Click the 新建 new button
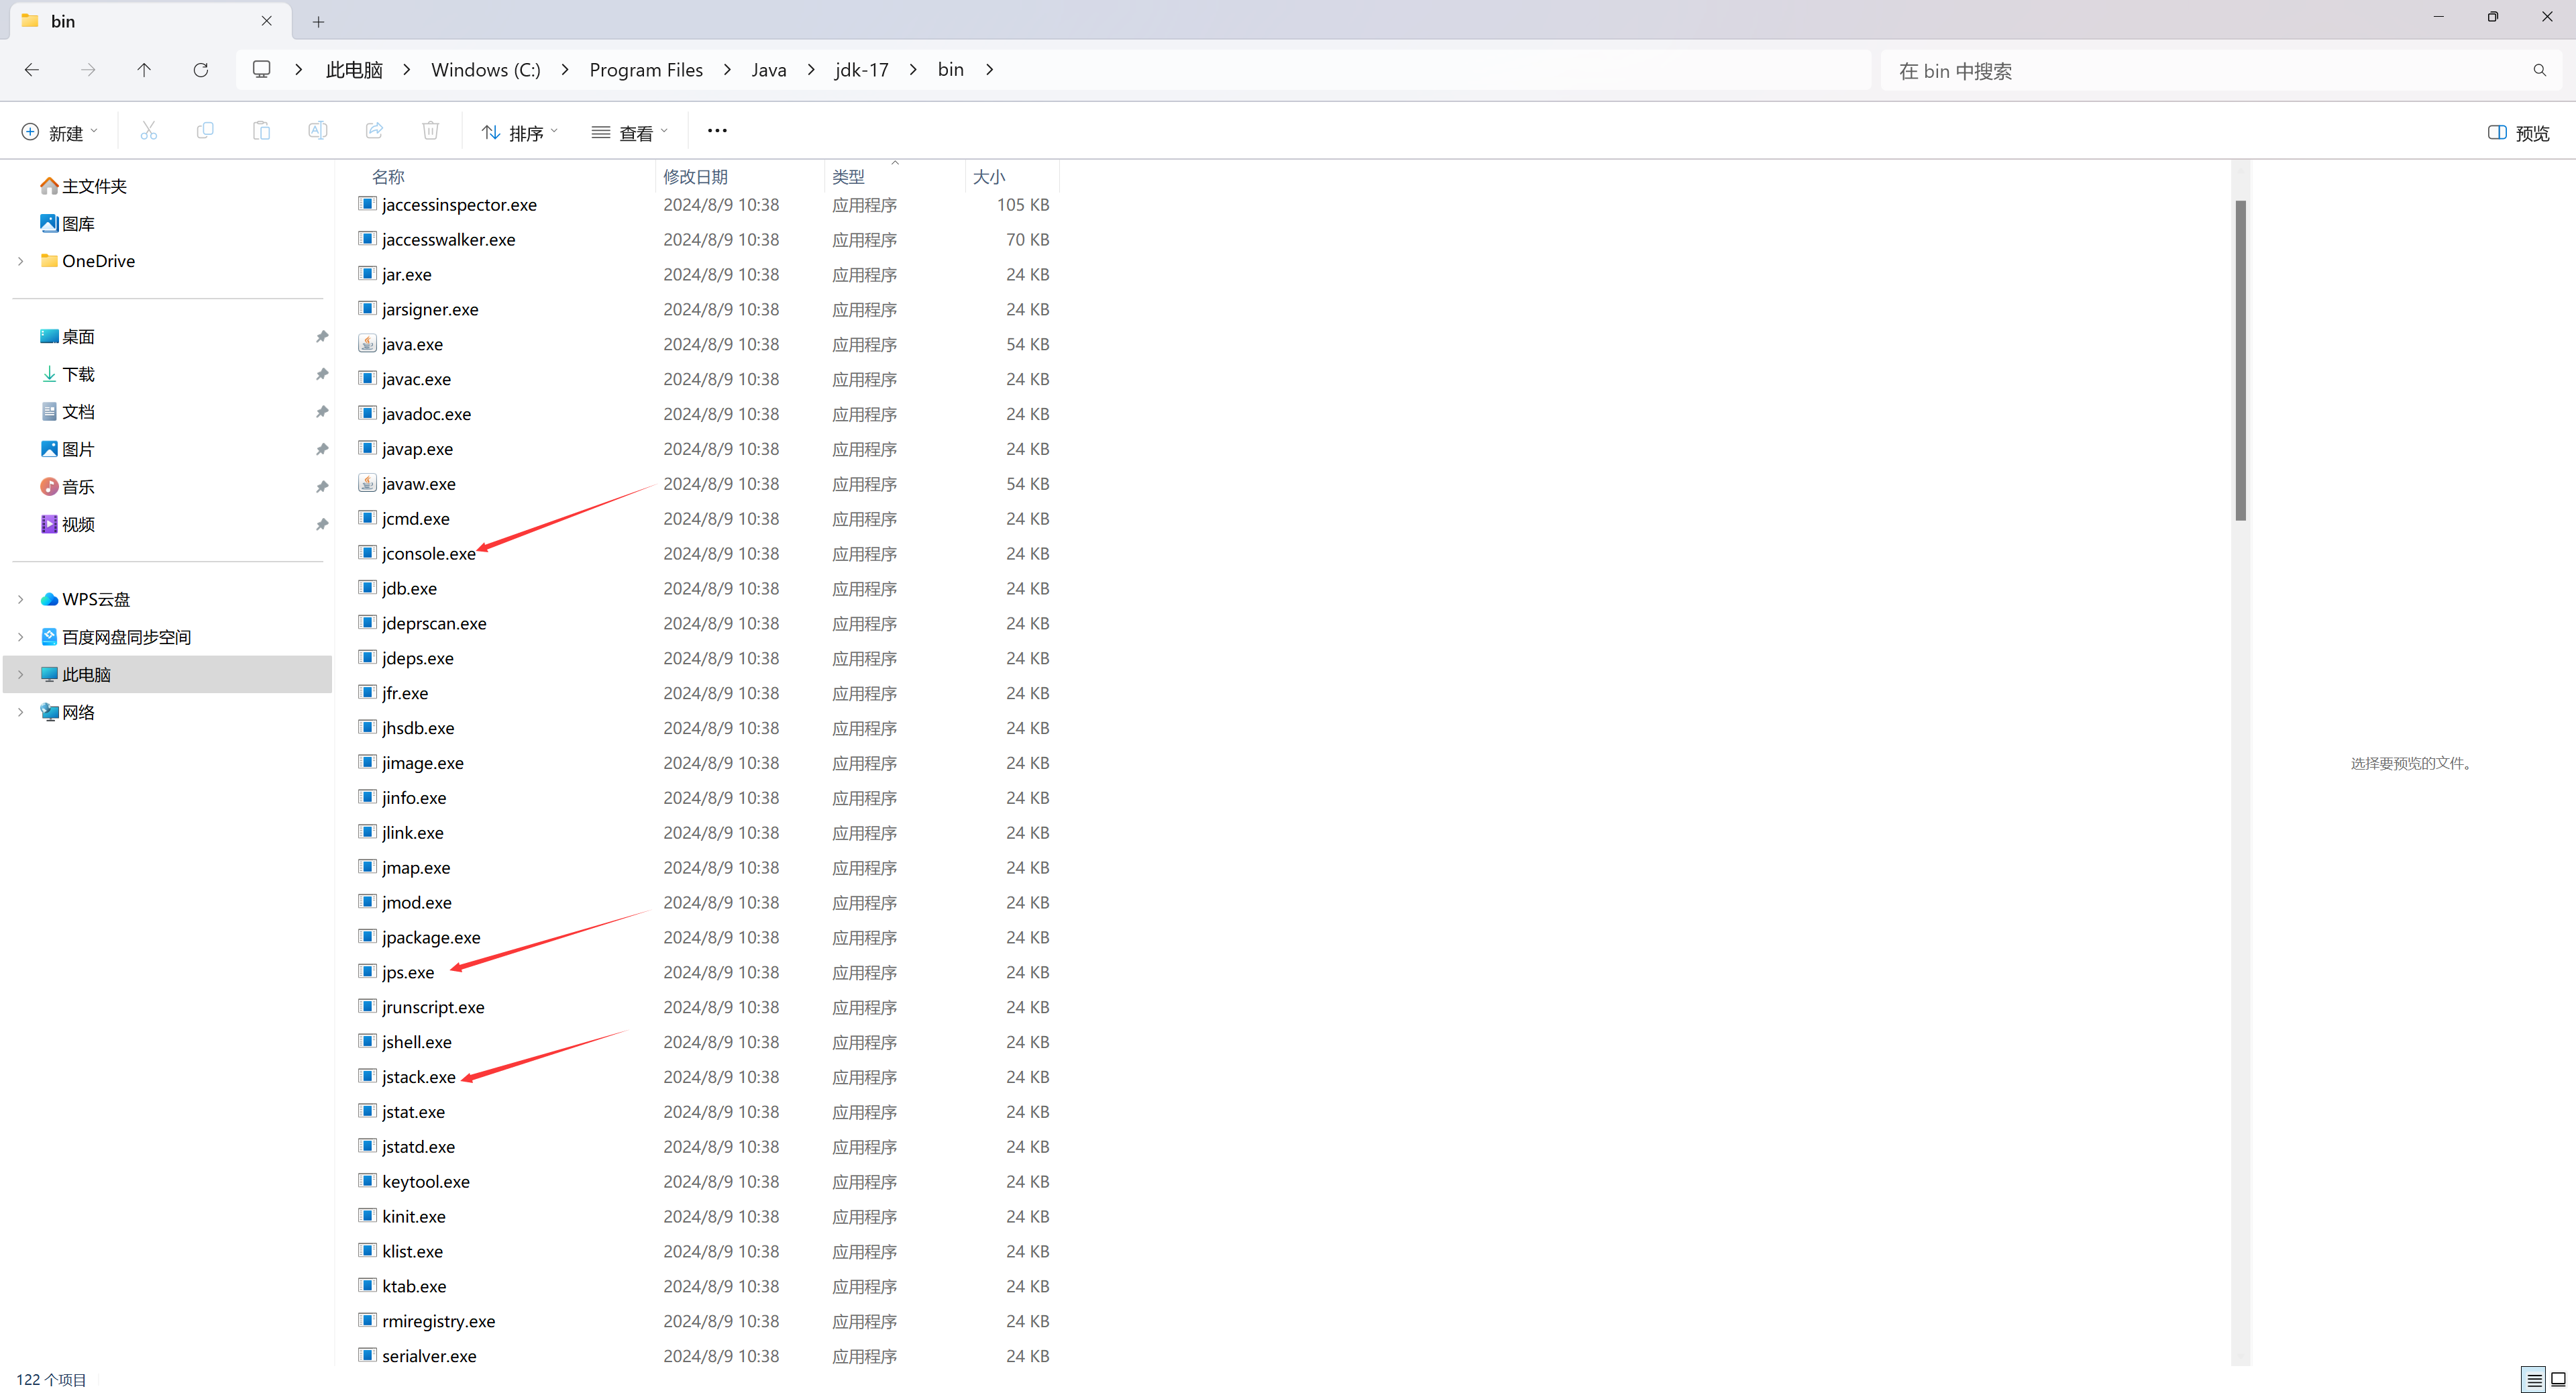This screenshot has height=1393, width=2576. click(60, 133)
